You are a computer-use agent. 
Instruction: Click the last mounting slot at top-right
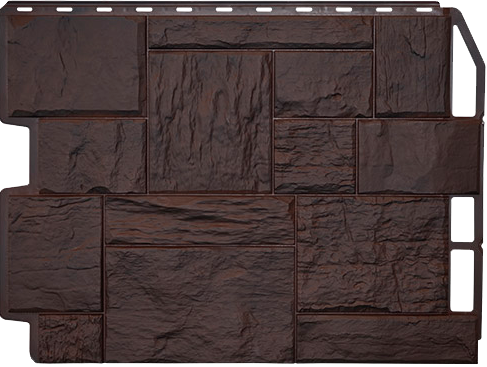point(424,10)
